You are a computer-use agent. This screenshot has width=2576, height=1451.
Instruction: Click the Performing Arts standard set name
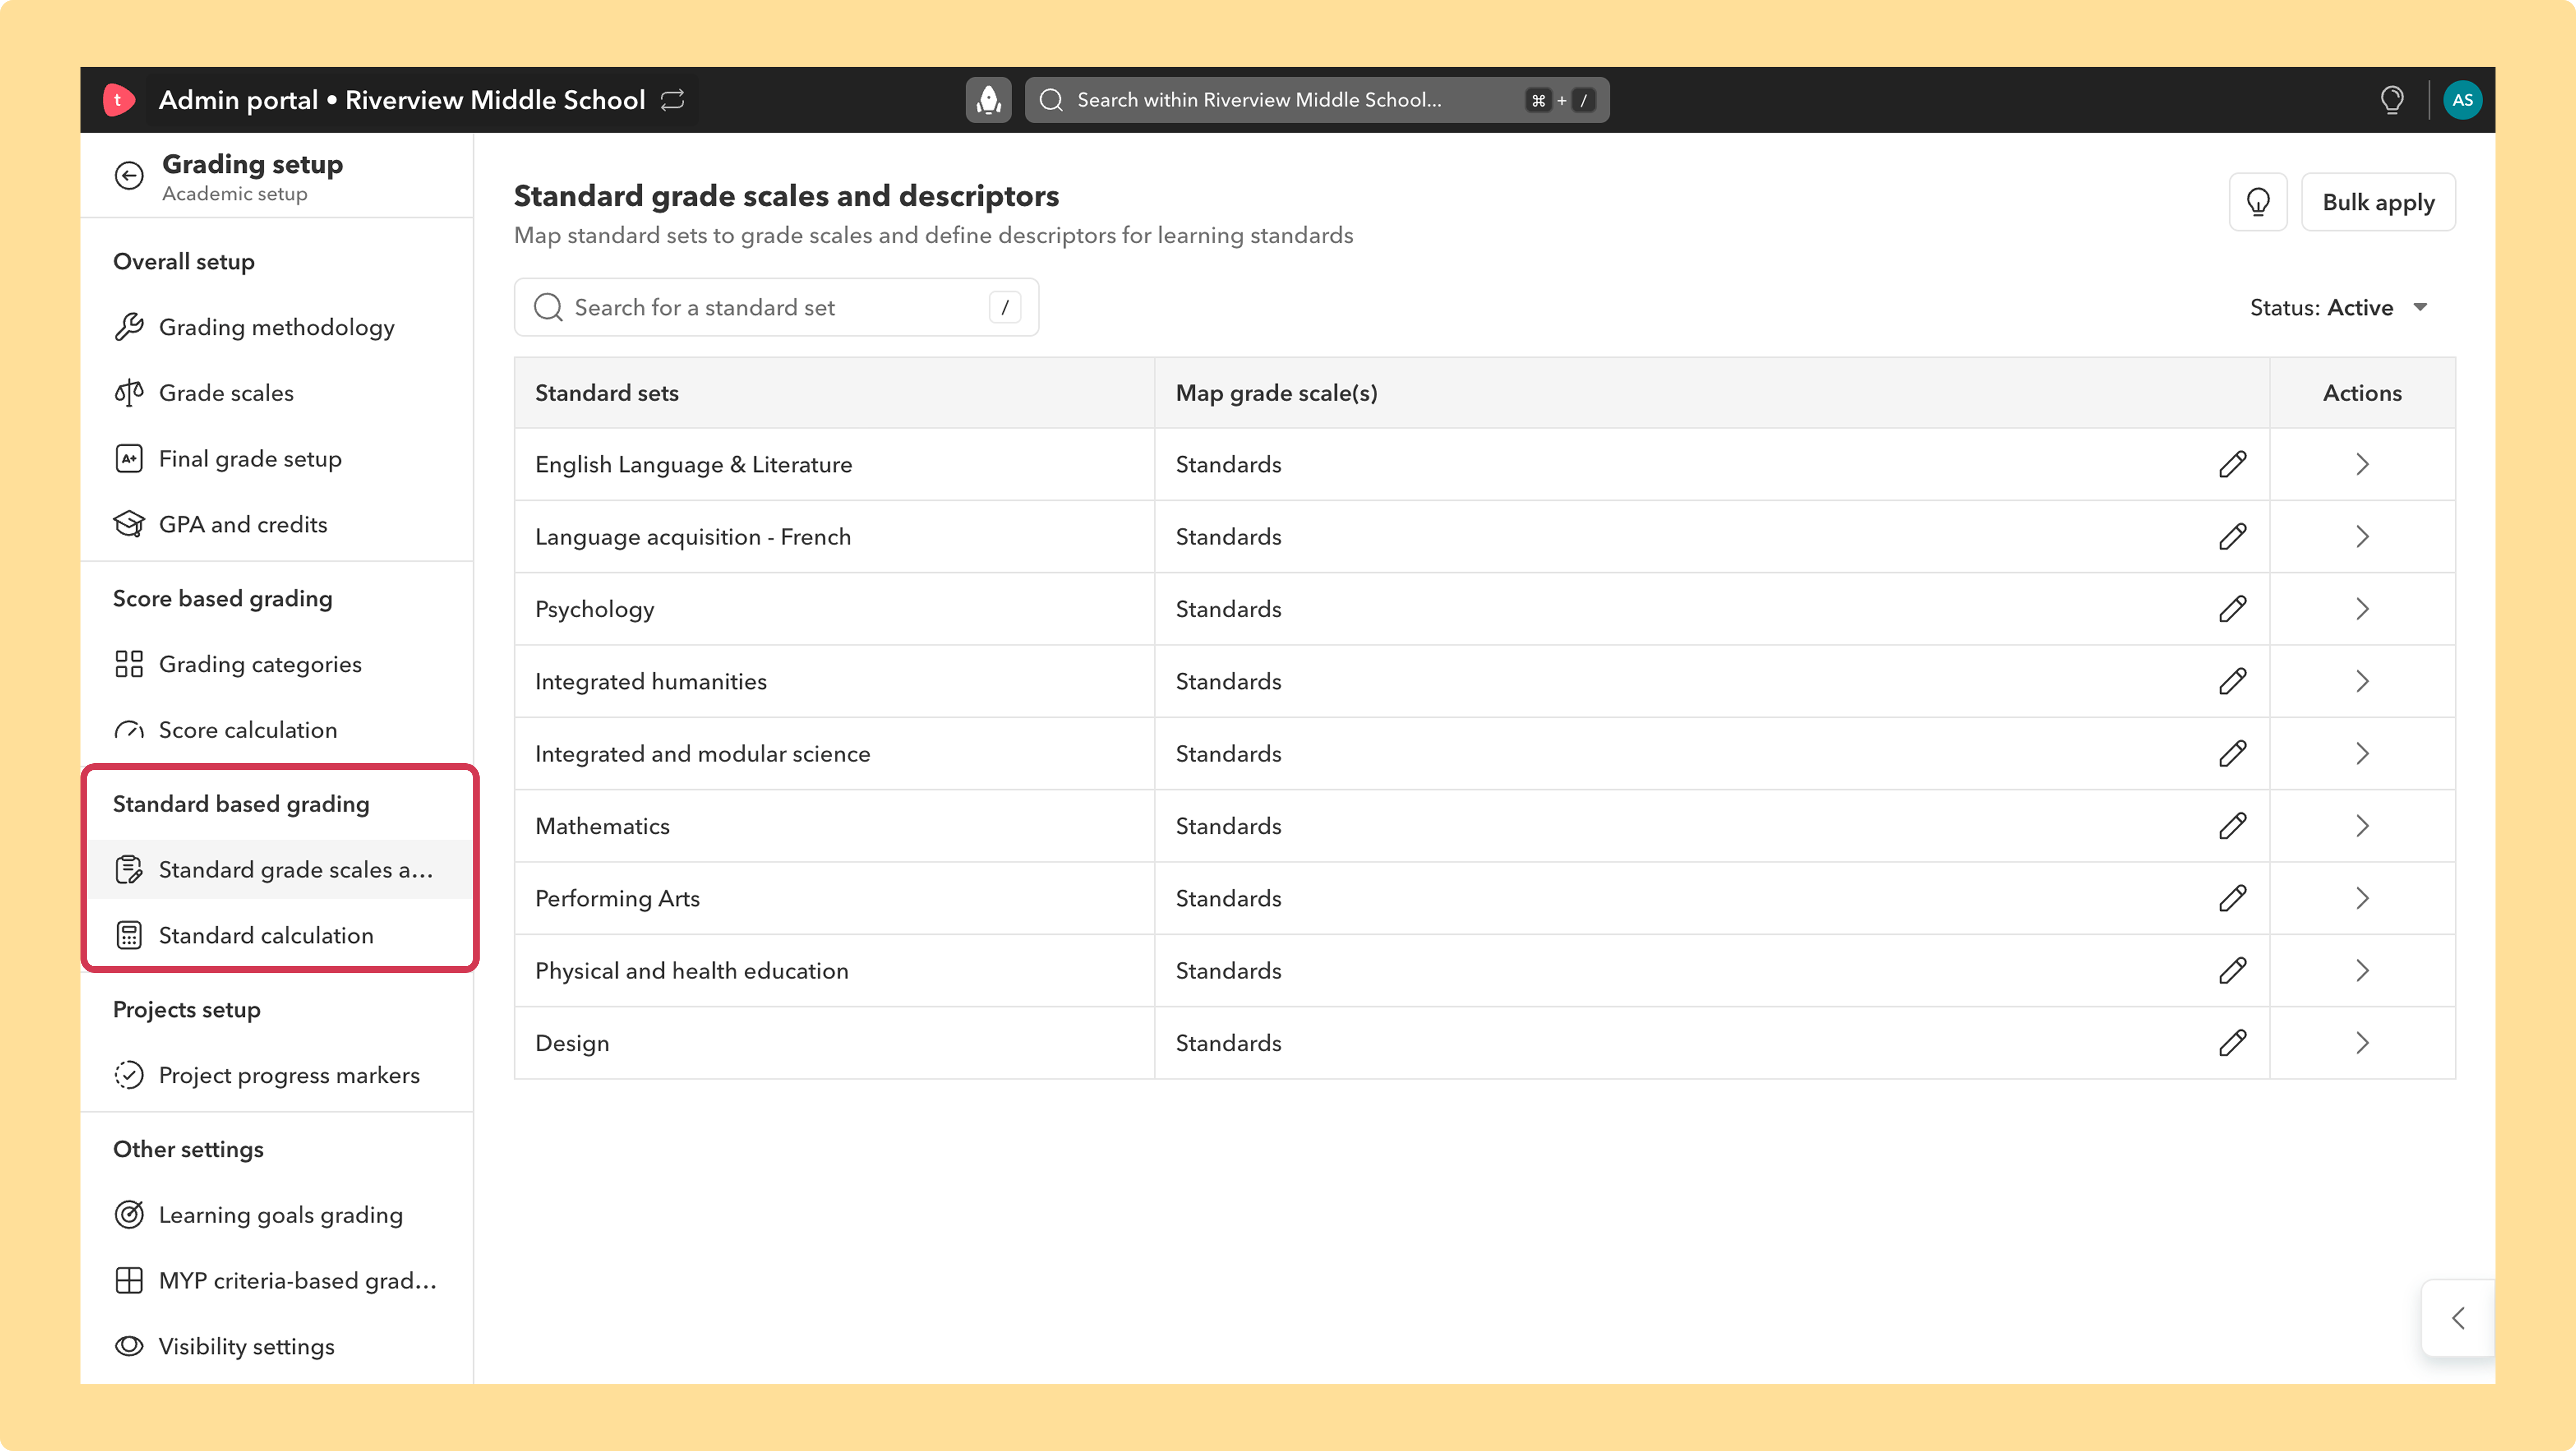tap(617, 899)
